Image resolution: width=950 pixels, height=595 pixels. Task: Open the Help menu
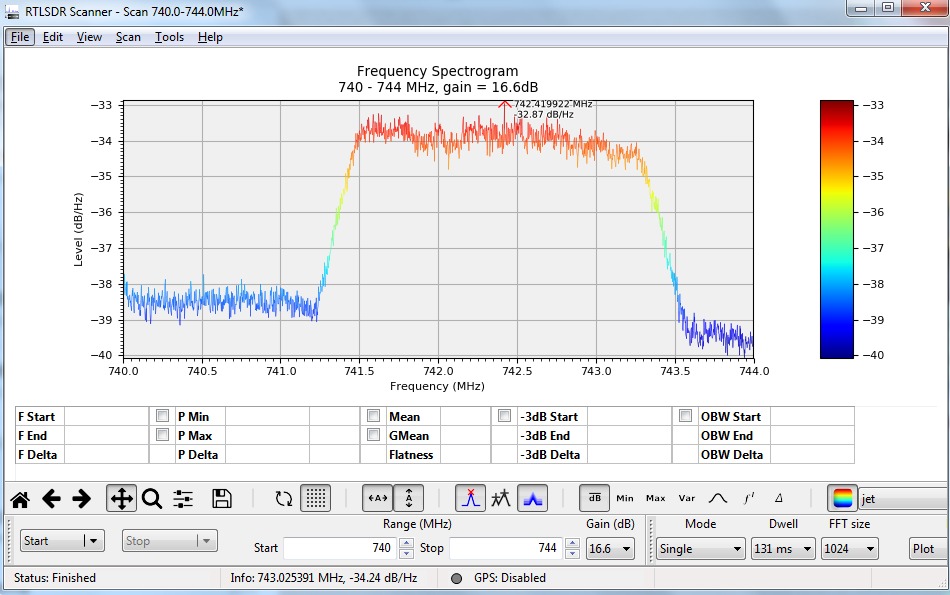click(x=210, y=37)
